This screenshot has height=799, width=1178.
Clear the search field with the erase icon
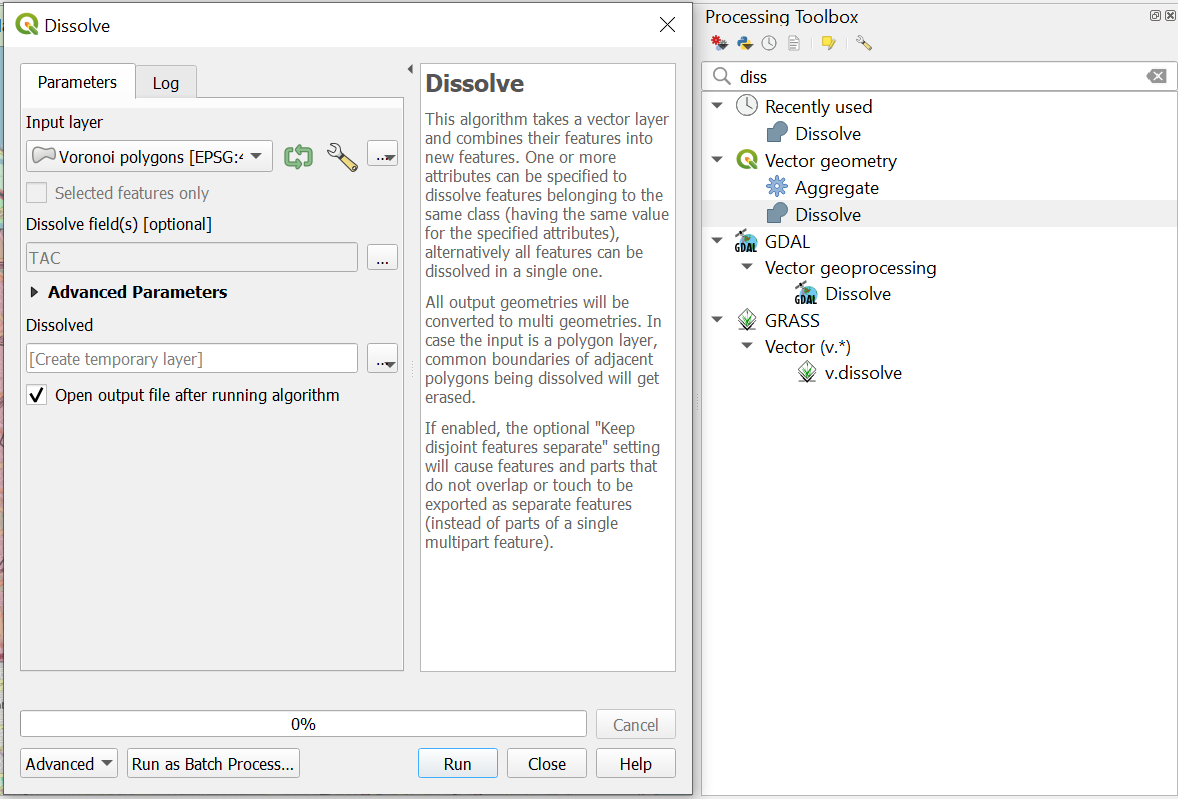pyautogui.click(x=1157, y=76)
